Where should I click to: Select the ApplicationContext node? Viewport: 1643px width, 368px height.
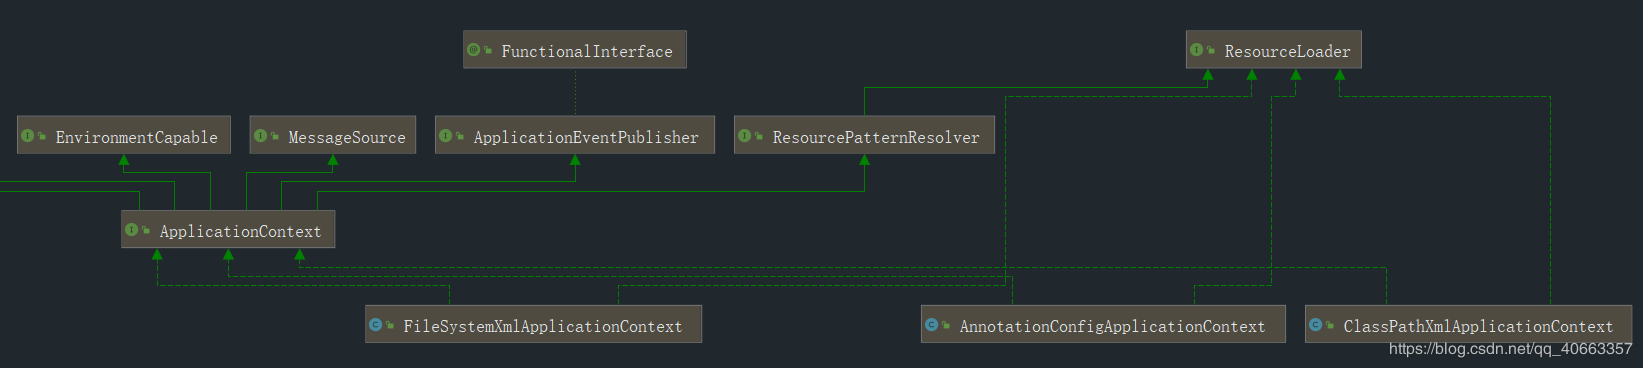[228, 230]
